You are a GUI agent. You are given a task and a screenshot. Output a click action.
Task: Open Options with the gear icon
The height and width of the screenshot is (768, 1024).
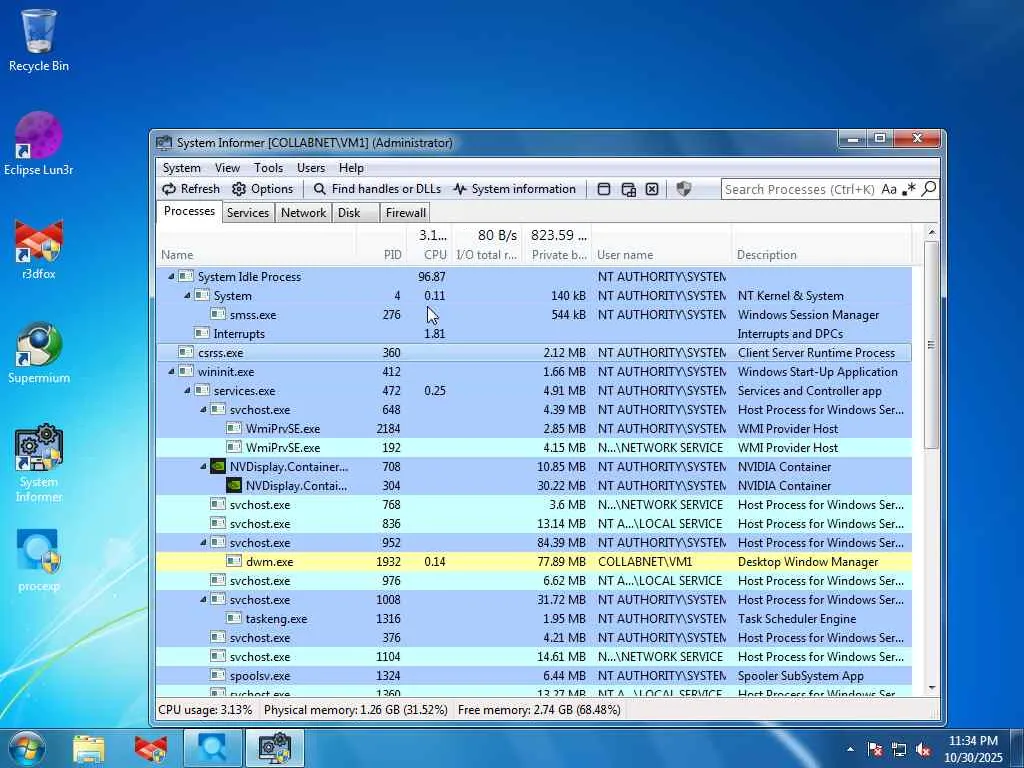point(263,189)
